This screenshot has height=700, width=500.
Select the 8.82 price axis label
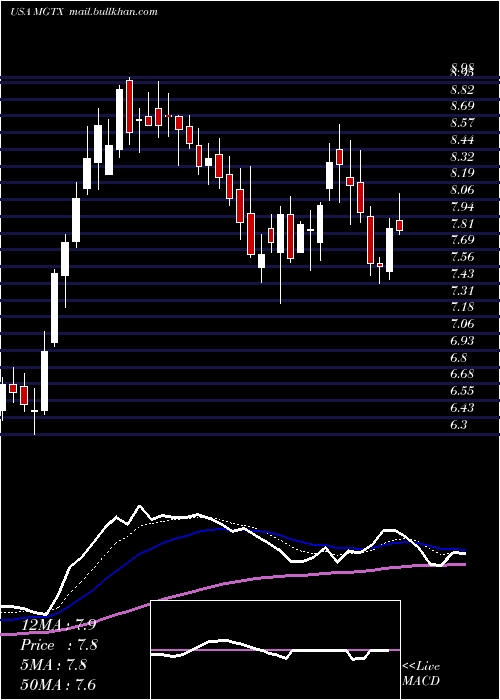pos(462,90)
